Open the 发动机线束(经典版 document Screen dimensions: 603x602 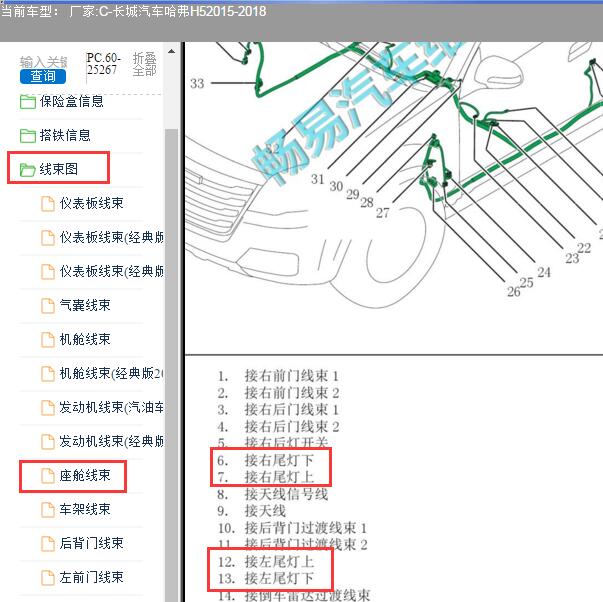click(112, 441)
